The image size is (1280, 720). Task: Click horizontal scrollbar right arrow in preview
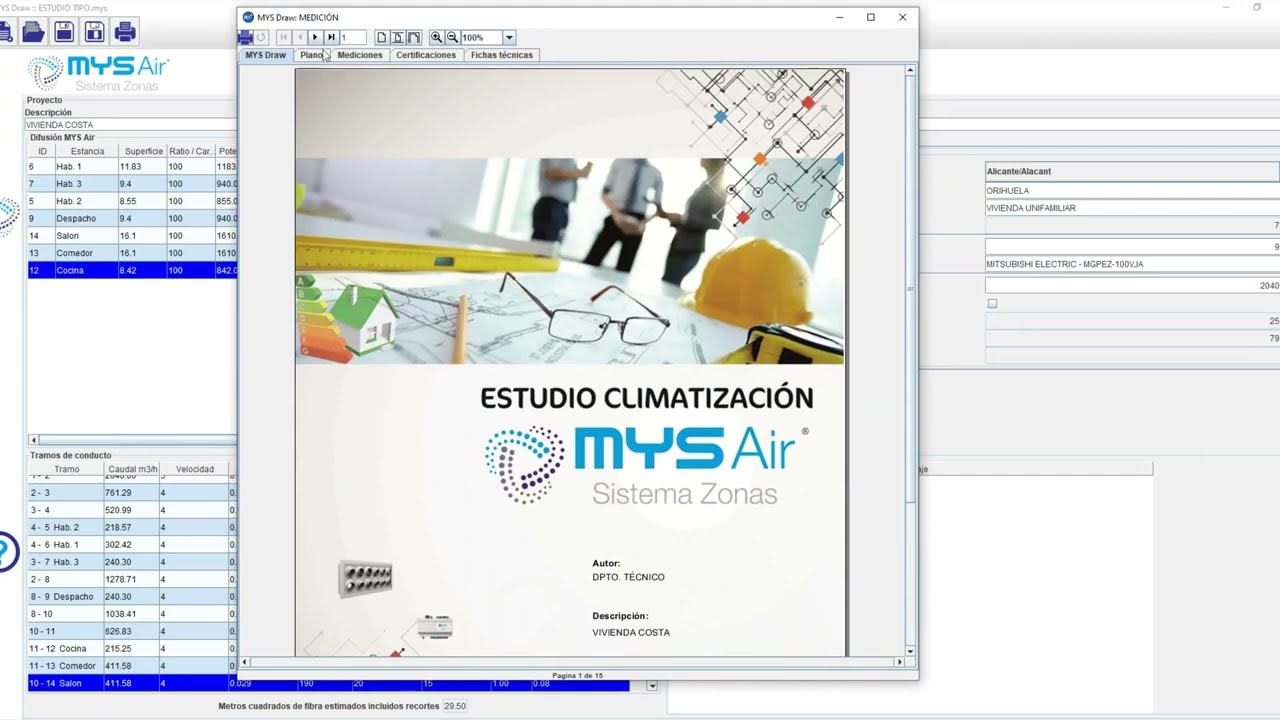coord(899,662)
